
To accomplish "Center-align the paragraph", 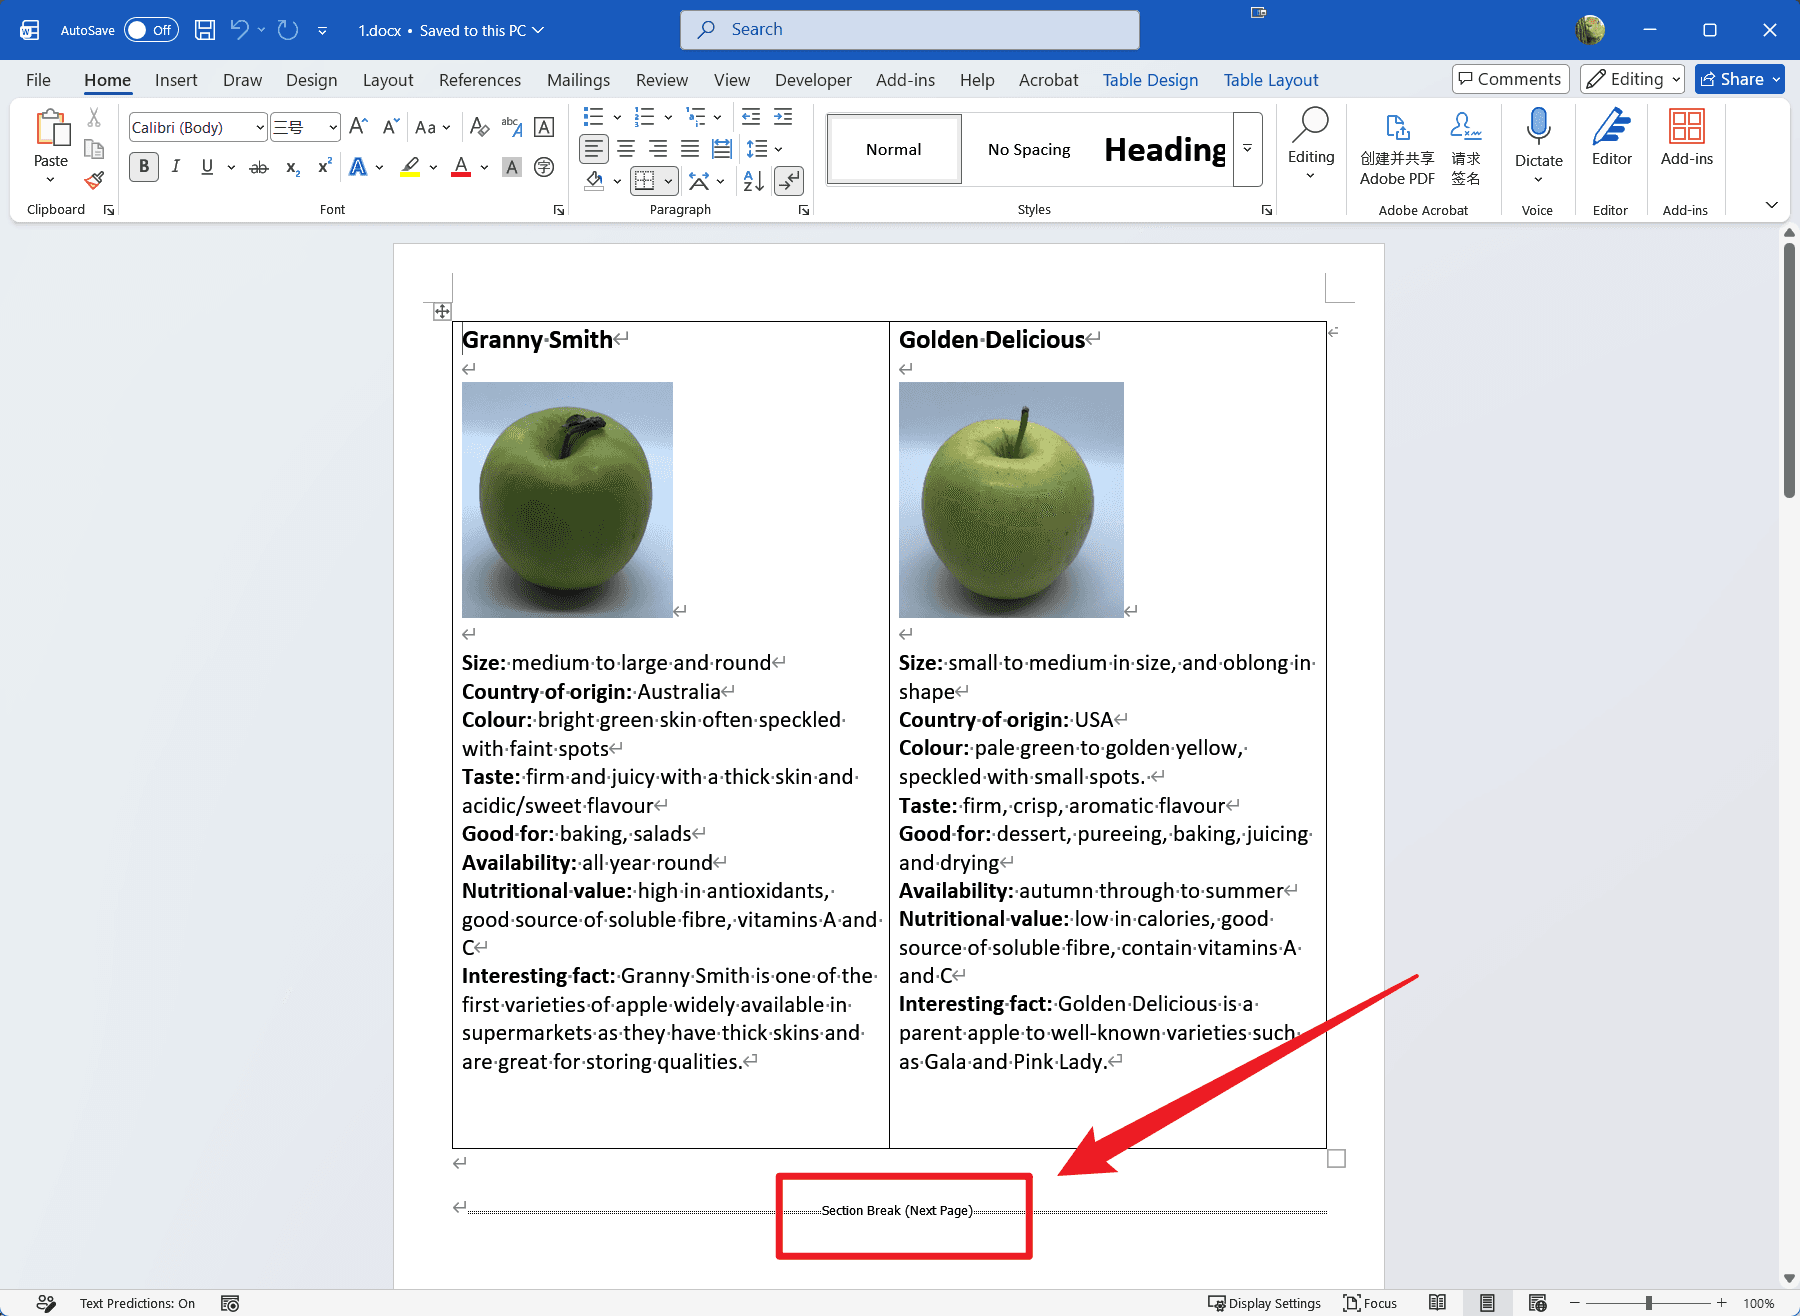I will 626,149.
